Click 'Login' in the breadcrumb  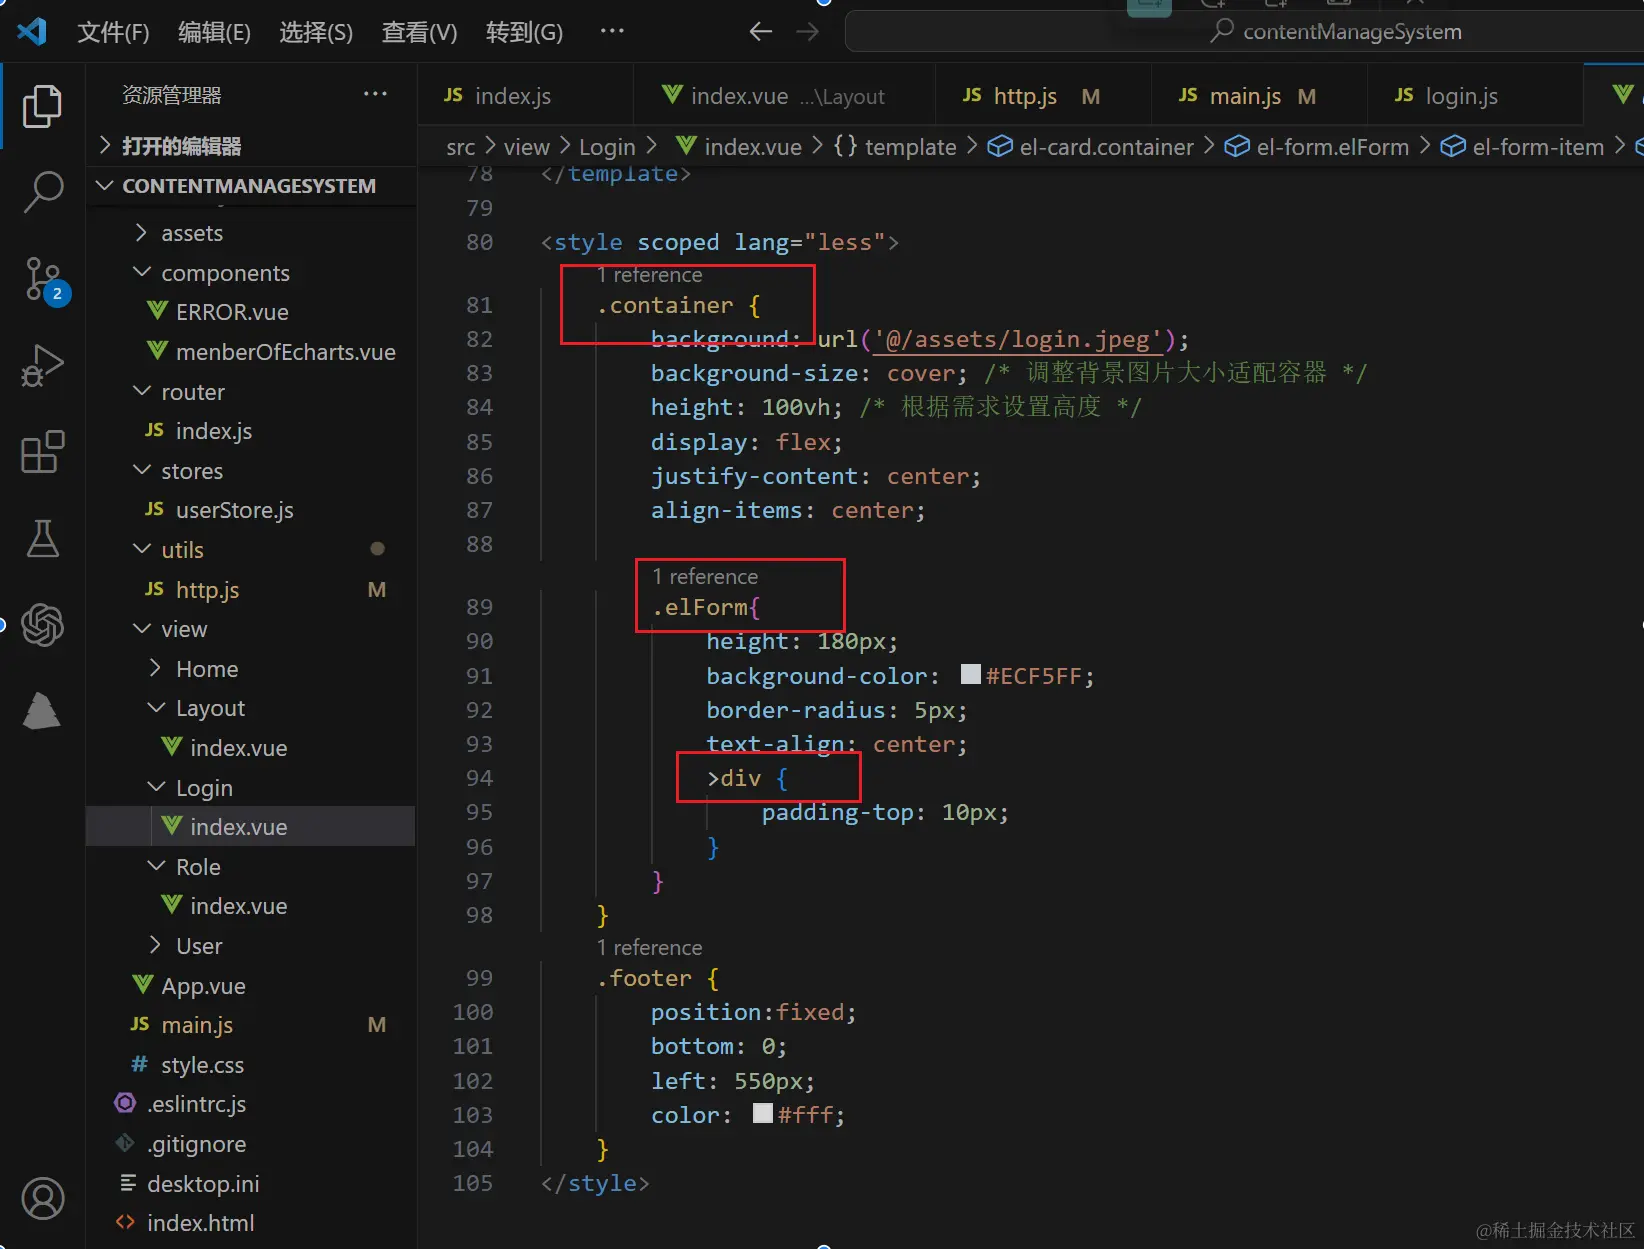[607, 147]
